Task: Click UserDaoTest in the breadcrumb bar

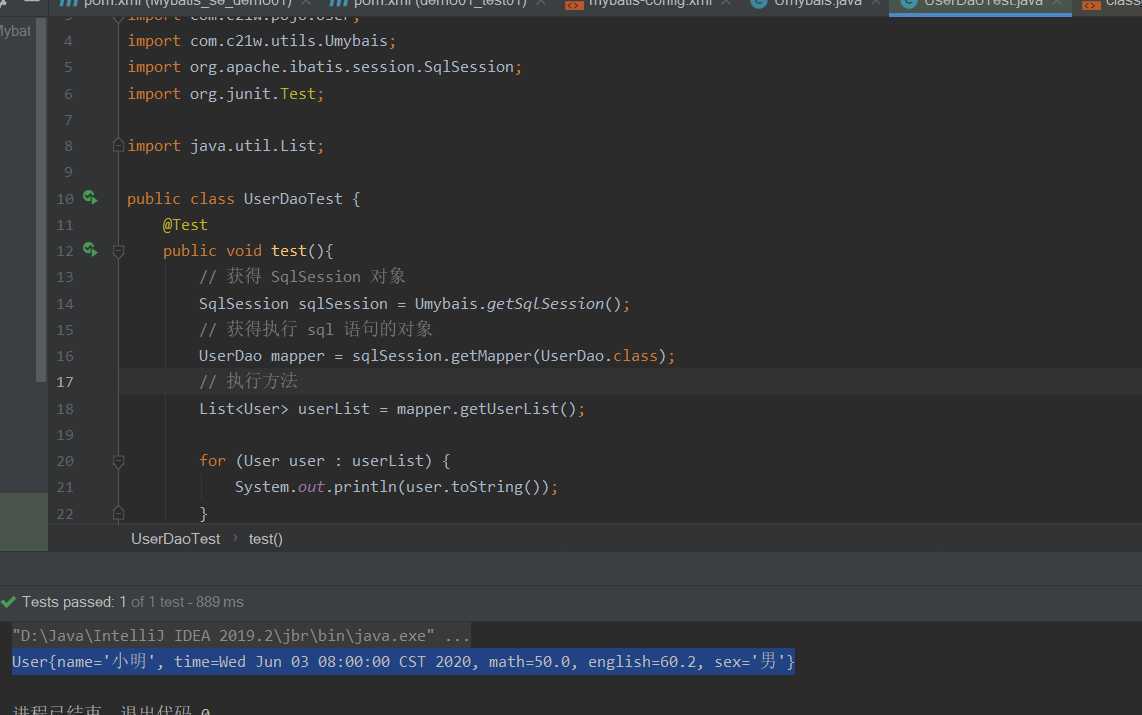Action: (x=176, y=539)
